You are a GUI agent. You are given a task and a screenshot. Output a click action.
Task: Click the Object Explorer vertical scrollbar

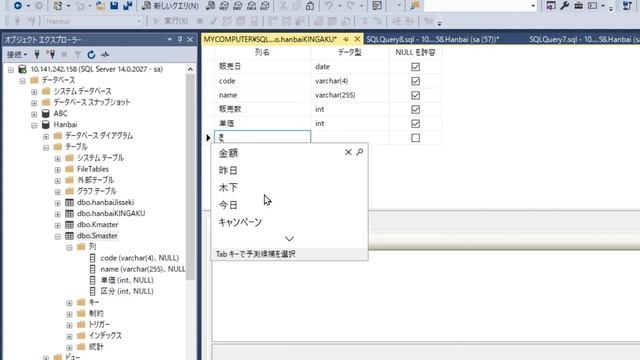(190, 176)
